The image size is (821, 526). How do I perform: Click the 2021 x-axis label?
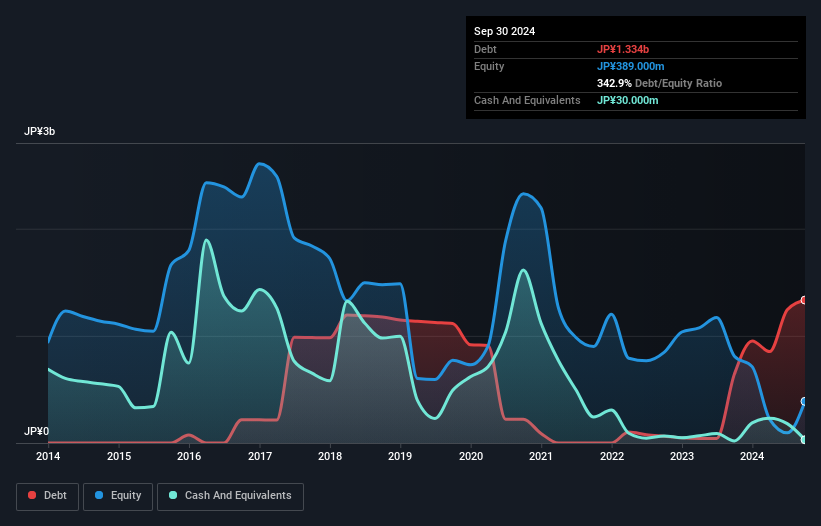[x=541, y=456]
